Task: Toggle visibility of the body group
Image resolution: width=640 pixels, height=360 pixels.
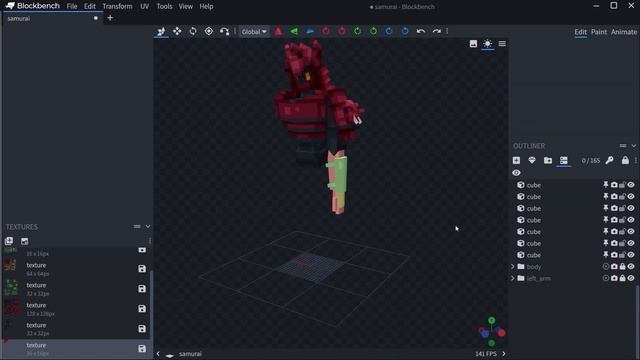Action: pos(631,267)
